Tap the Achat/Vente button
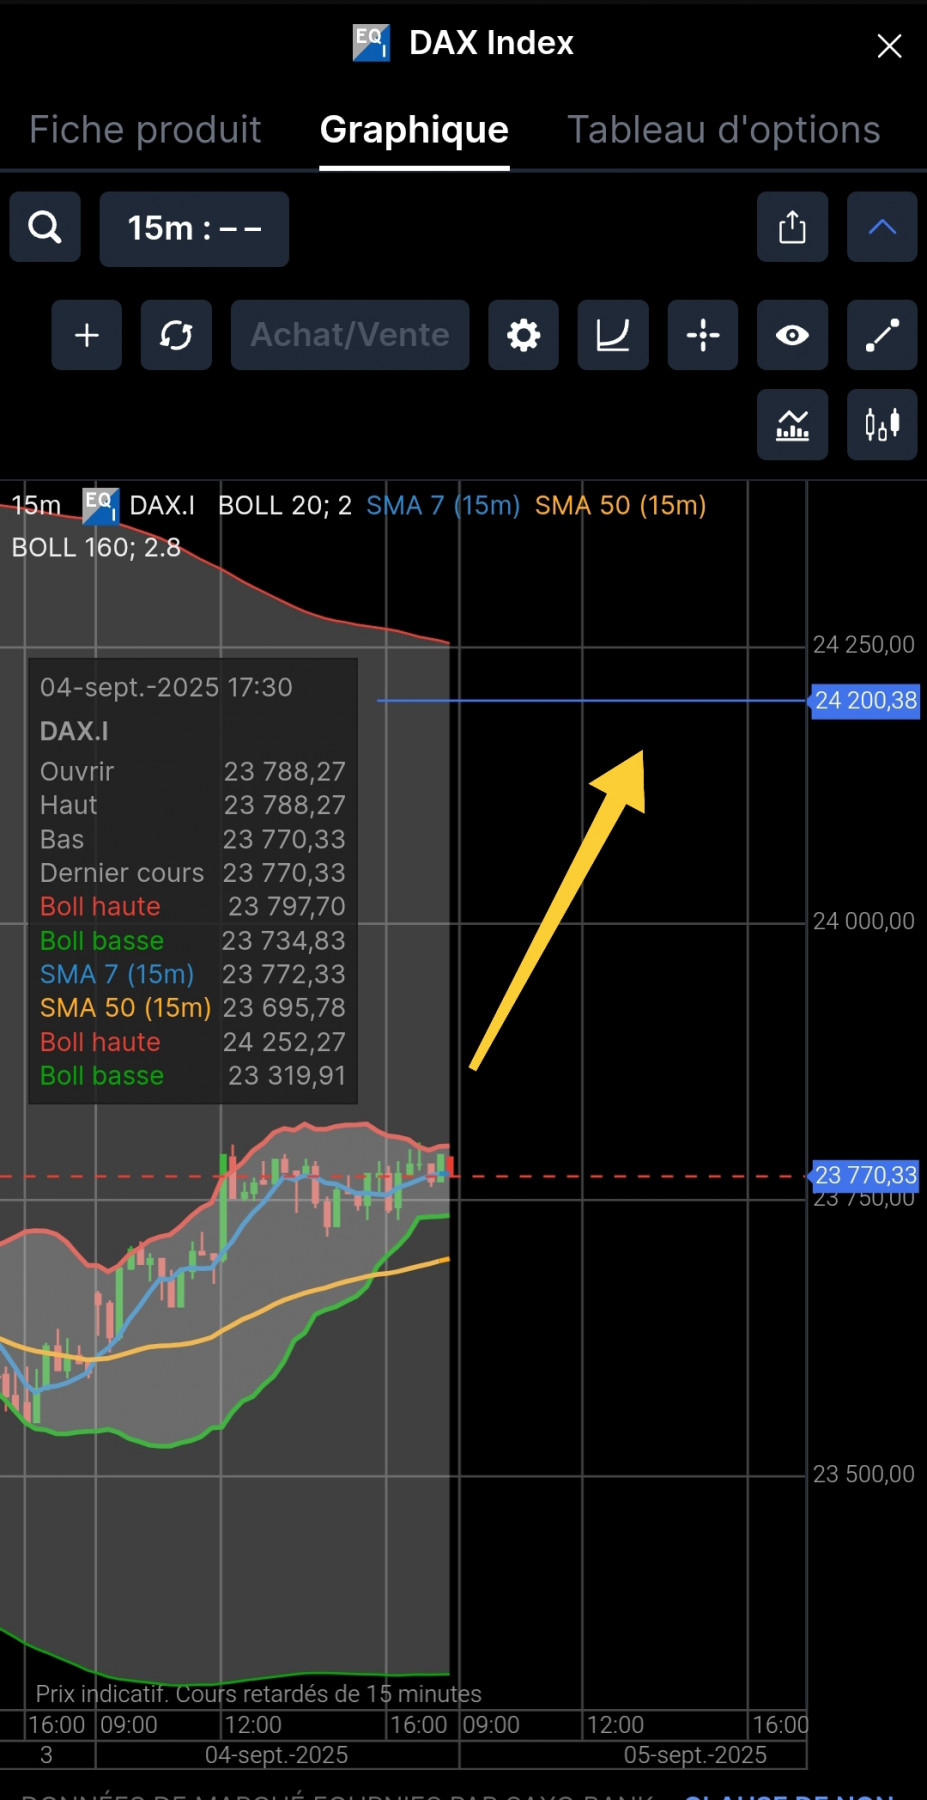 pos(350,335)
